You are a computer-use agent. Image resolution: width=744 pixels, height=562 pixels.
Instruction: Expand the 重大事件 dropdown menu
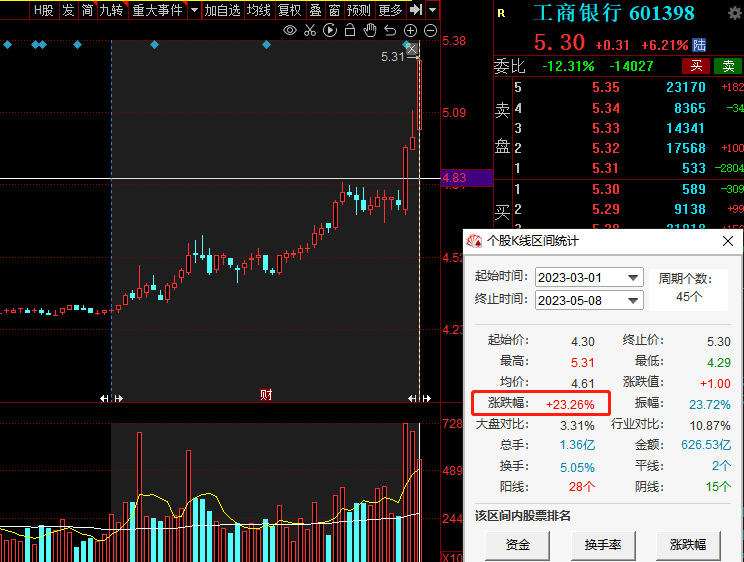click(x=157, y=10)
